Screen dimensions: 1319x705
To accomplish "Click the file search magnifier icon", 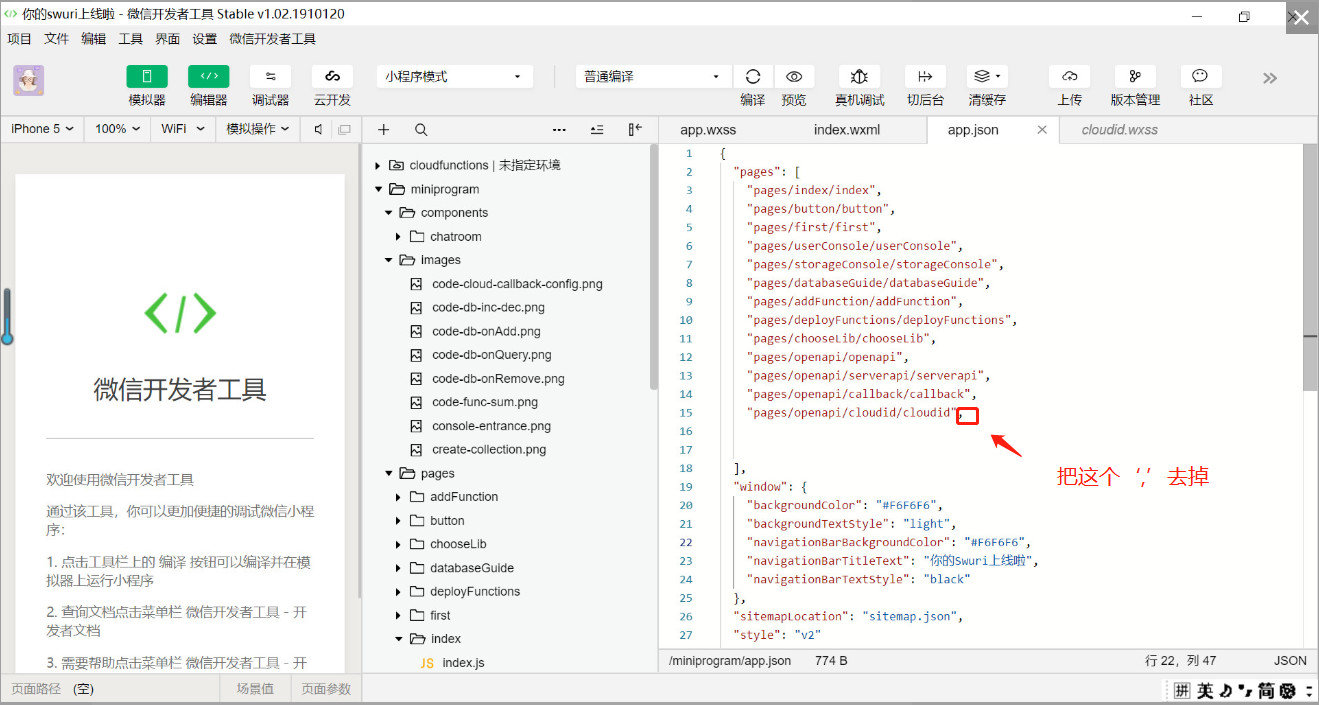I will 421,129.
